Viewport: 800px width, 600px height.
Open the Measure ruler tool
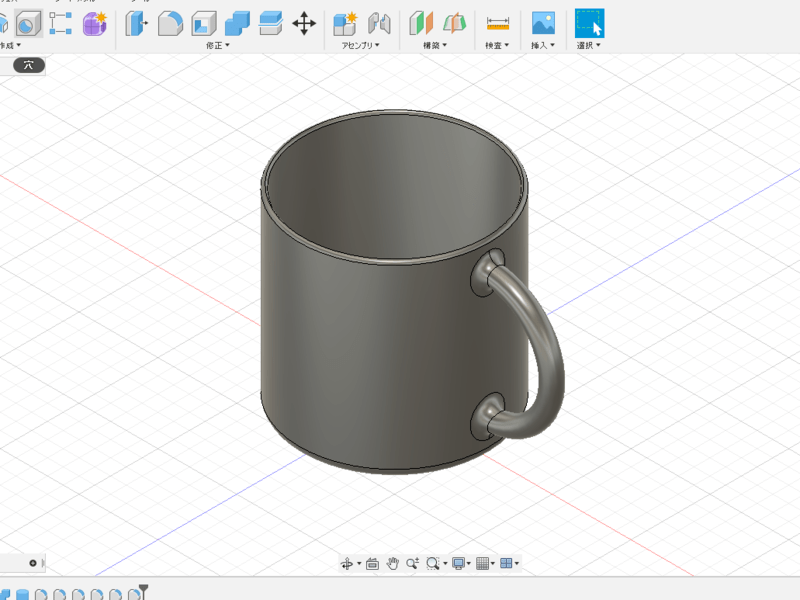497,22
